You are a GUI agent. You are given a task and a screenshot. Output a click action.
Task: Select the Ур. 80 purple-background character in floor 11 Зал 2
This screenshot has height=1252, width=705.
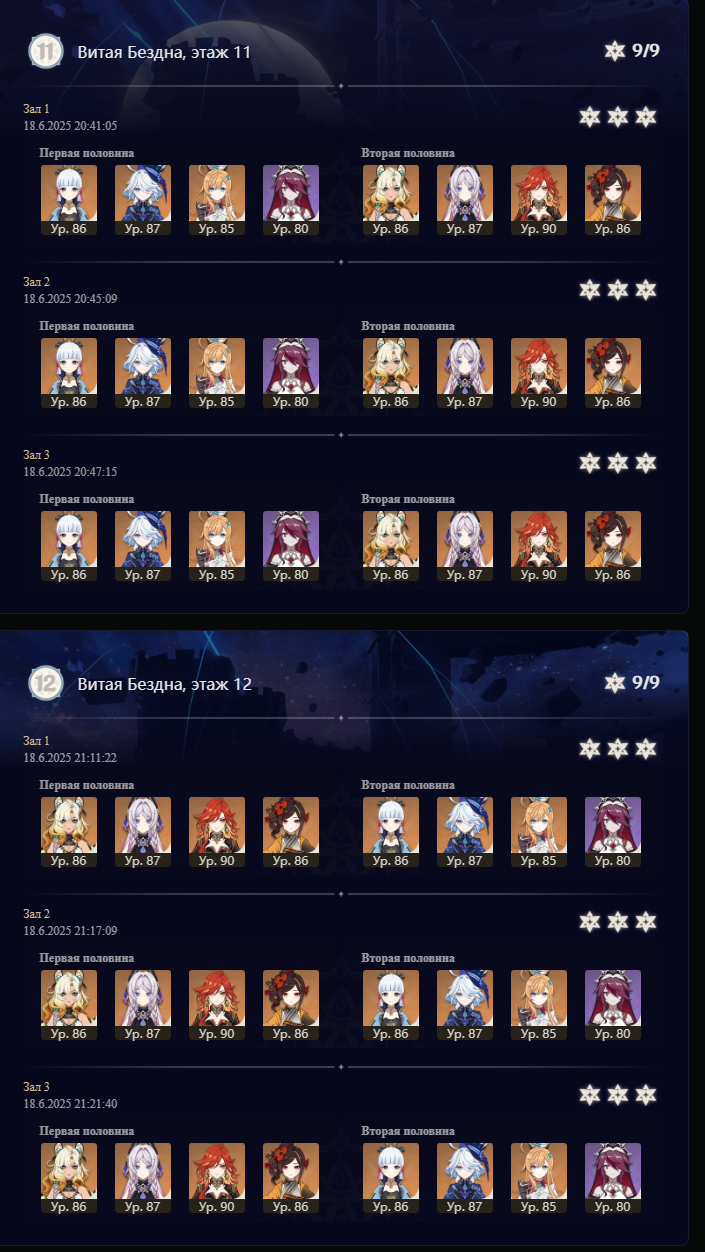(291, 373)
